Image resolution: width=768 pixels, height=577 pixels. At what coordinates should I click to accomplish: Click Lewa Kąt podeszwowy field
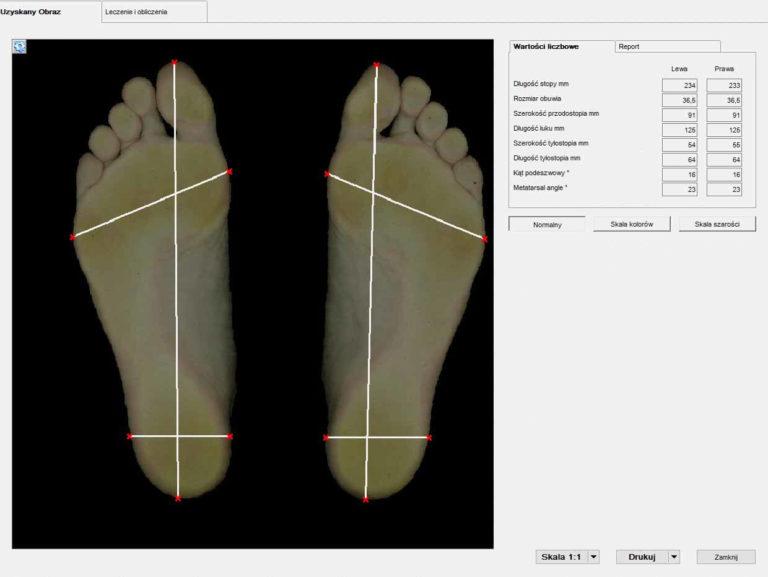click(x=679, y=174)
